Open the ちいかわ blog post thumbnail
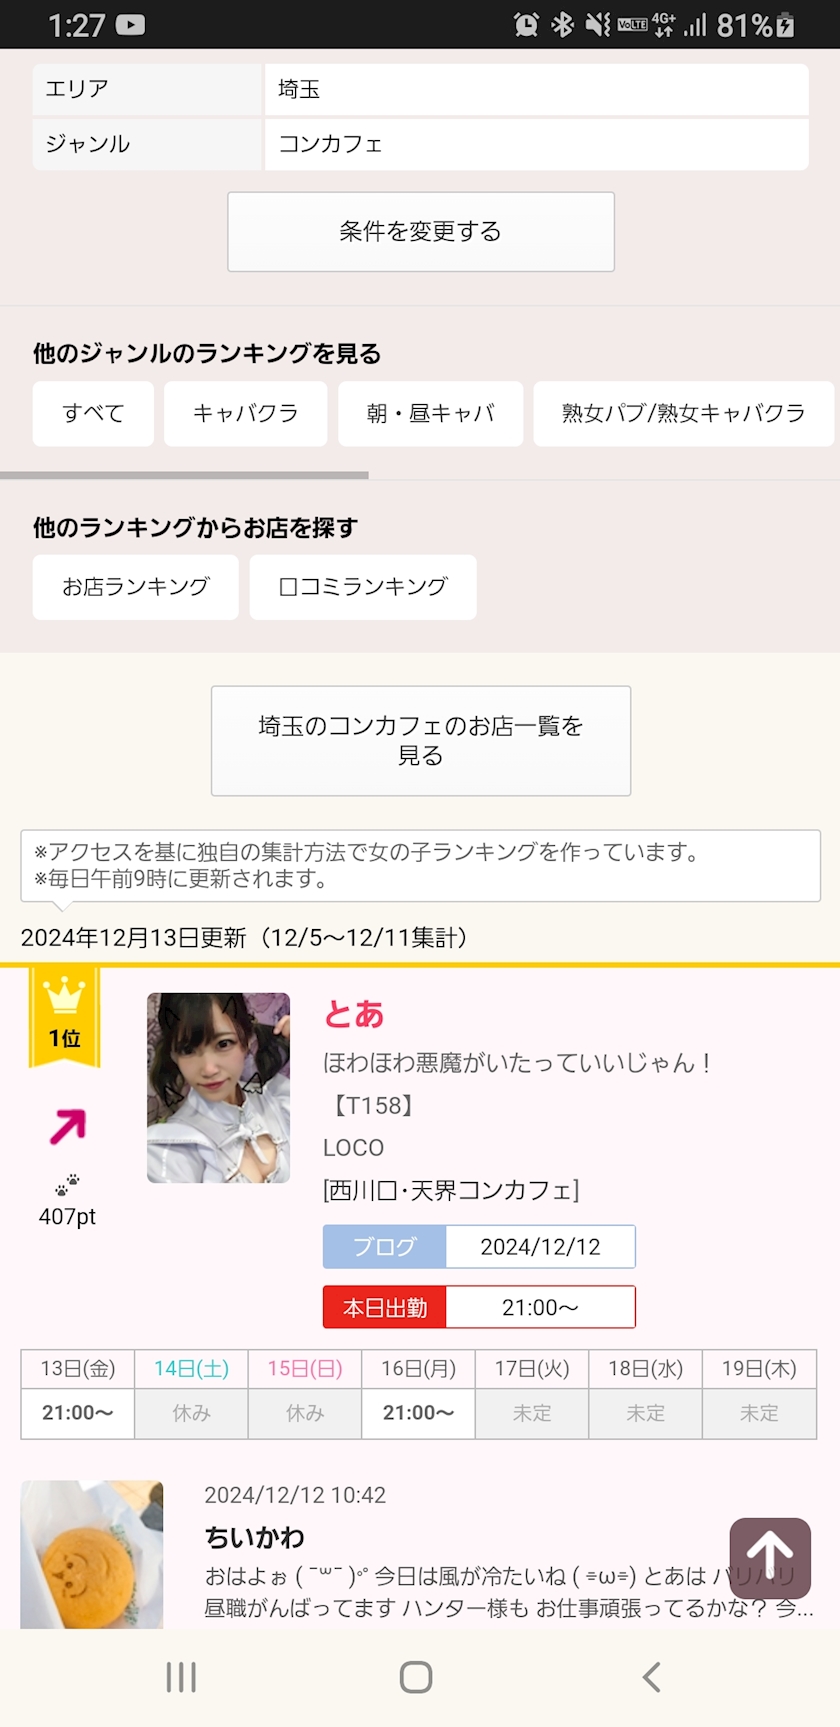This screenshot has width=840, height=1727. click(92, 1555)
